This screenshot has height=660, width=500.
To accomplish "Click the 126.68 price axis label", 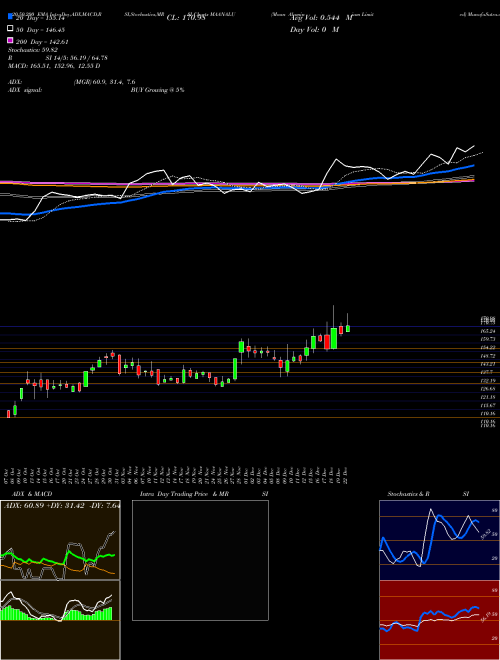I will (489, 389).
